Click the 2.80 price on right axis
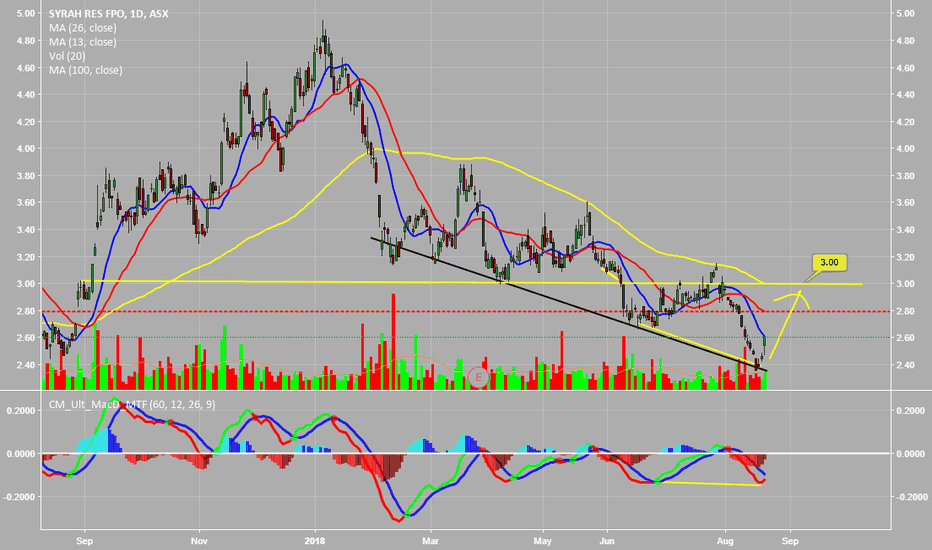Viewport: 932px width, 550px height. pos(905,311)
